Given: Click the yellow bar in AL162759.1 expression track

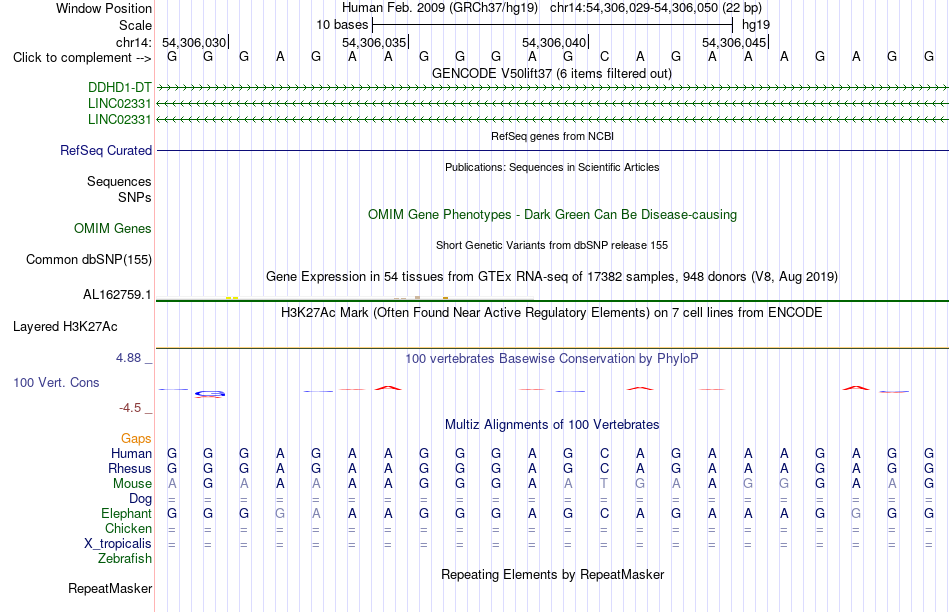Looking at the screenshot, I should click(232, 298).
